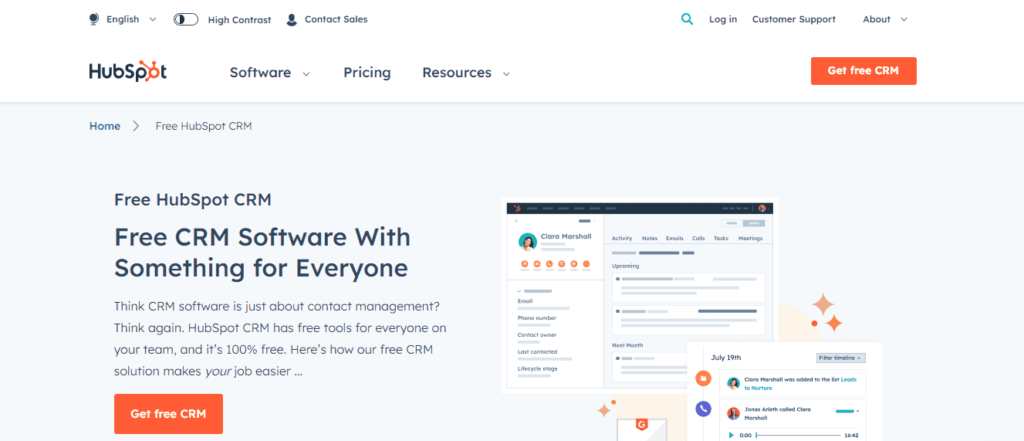This screenshot has height=441, width=1024.
Task: Click the 0:00 playback time
Action: (745, 435)
